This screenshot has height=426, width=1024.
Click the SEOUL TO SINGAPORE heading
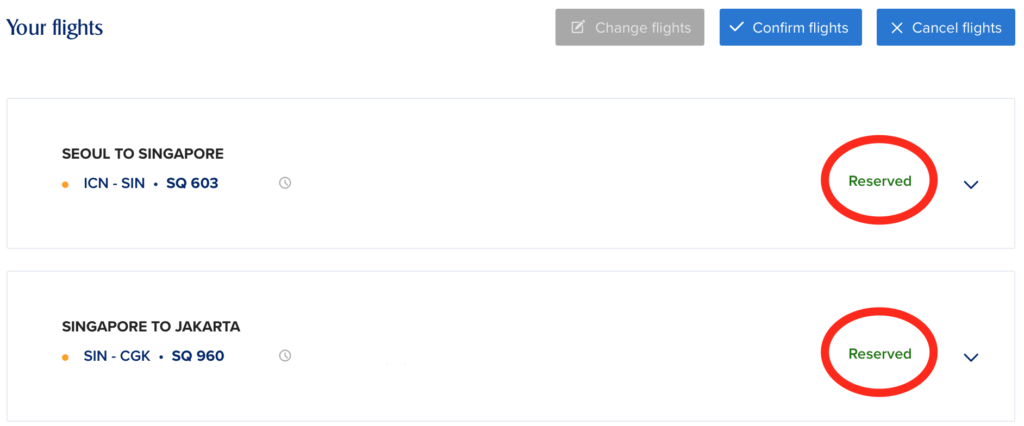143,154
